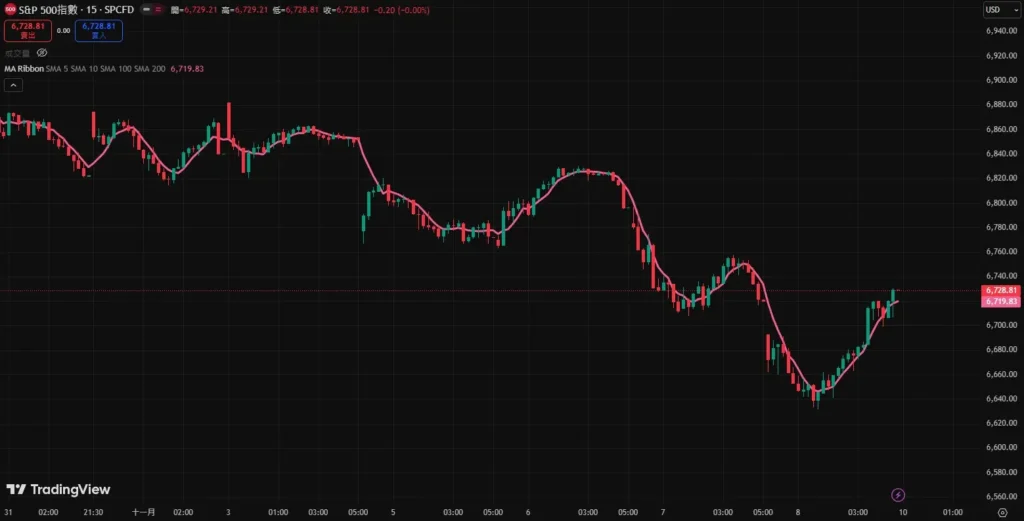Click the 十一月 date label on time axis
Screen dimensions: 1024x521
pos(143,512)
